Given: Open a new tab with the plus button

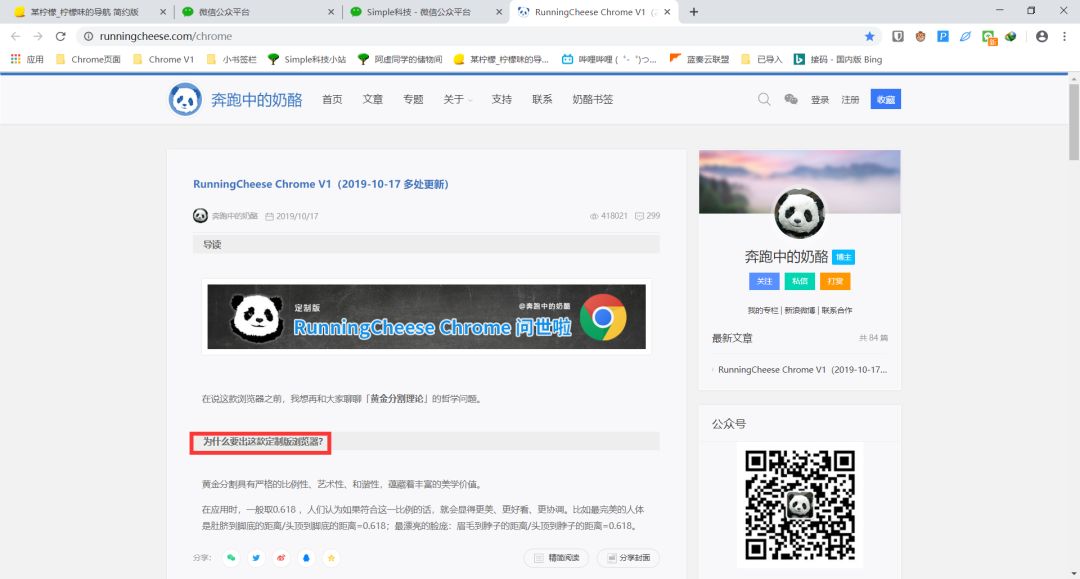Looking at the screenshot, I should [694, 12].
